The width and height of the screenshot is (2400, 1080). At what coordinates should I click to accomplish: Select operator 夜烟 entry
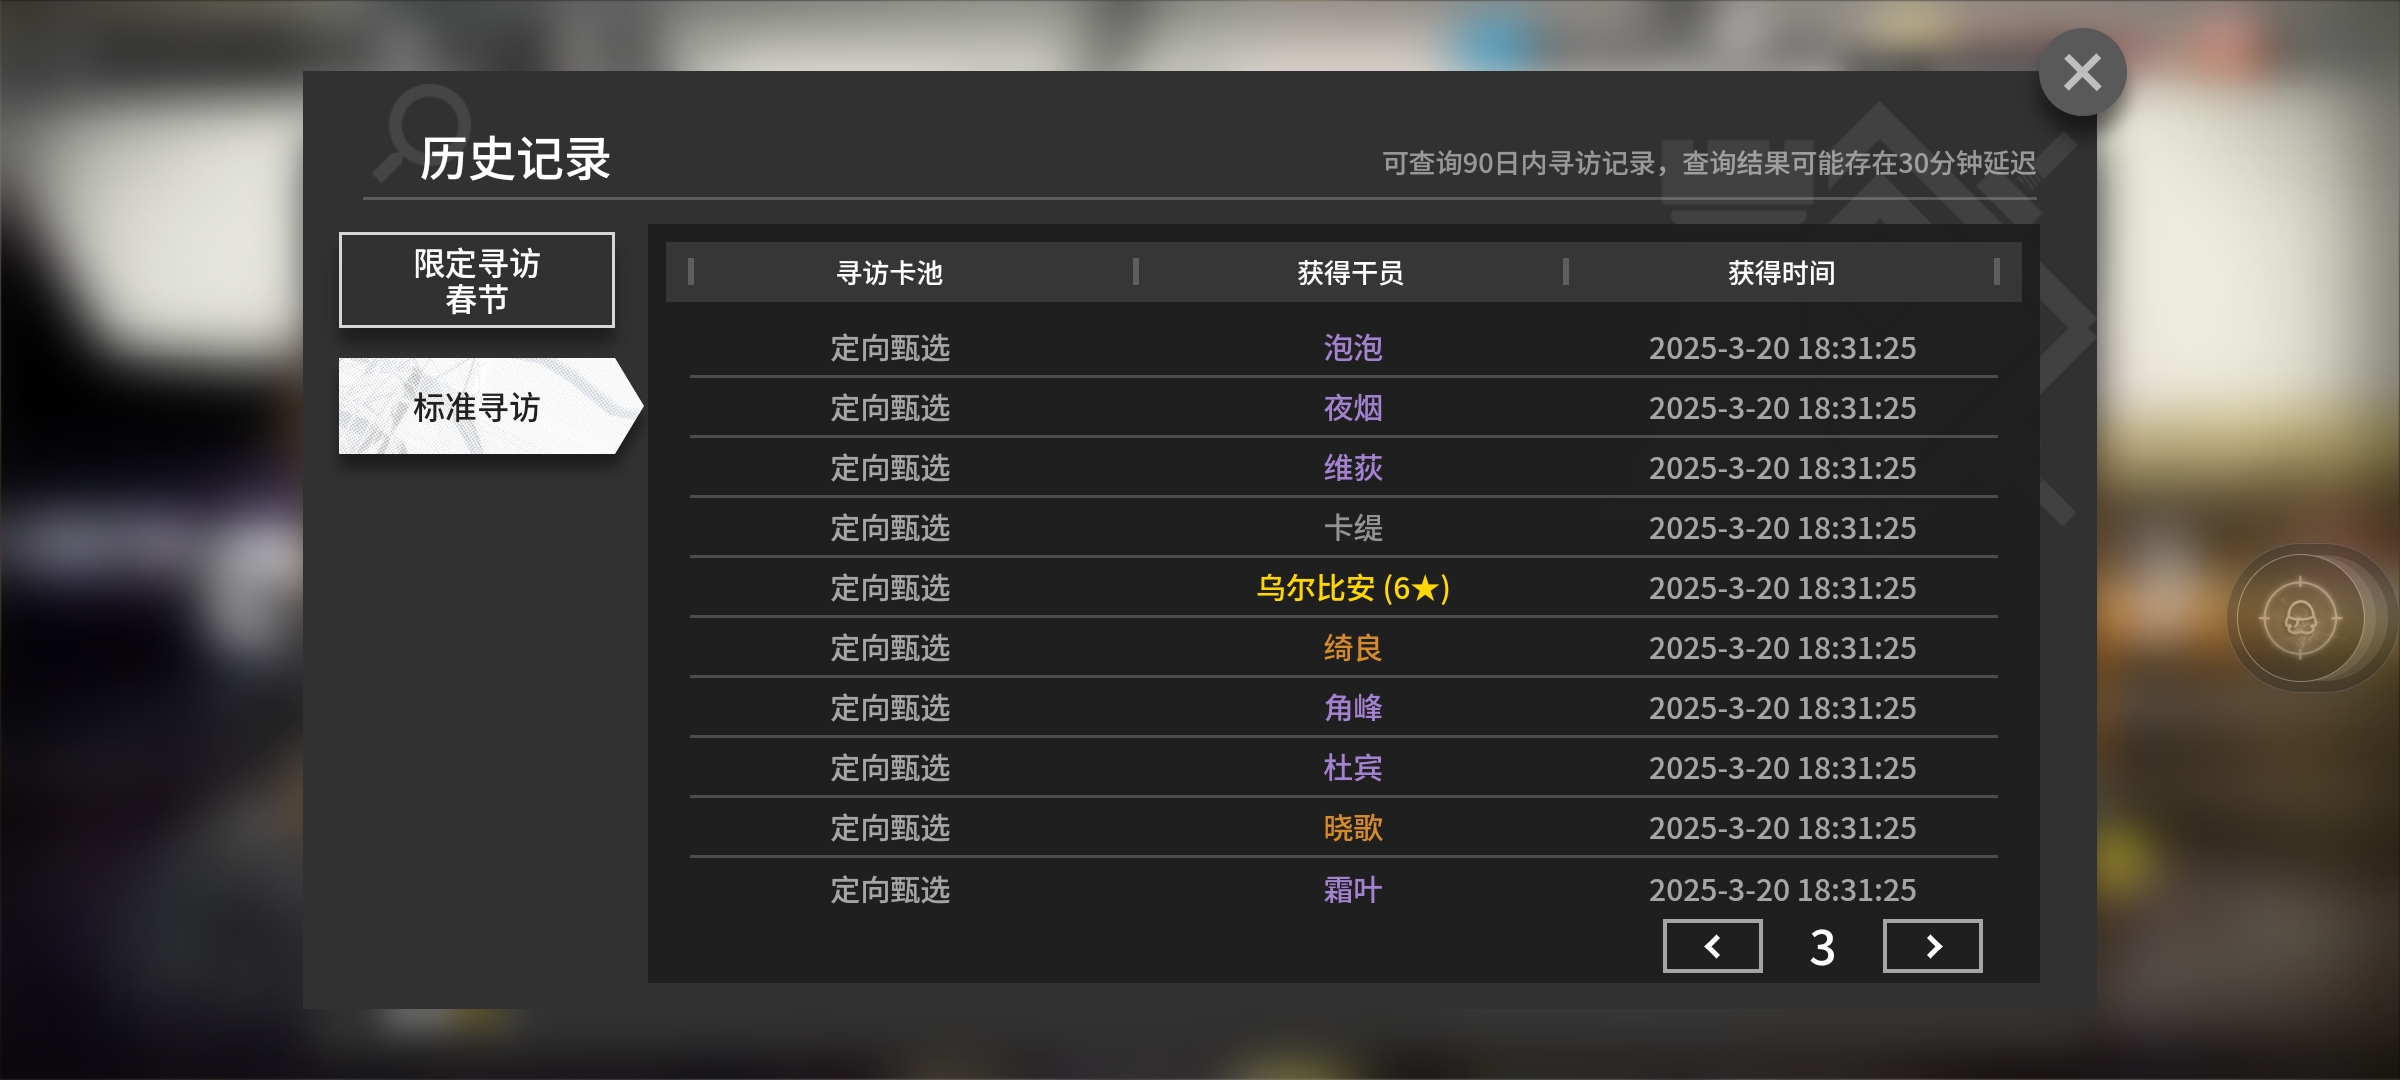pyautogui.click(x=1353, y=408)
